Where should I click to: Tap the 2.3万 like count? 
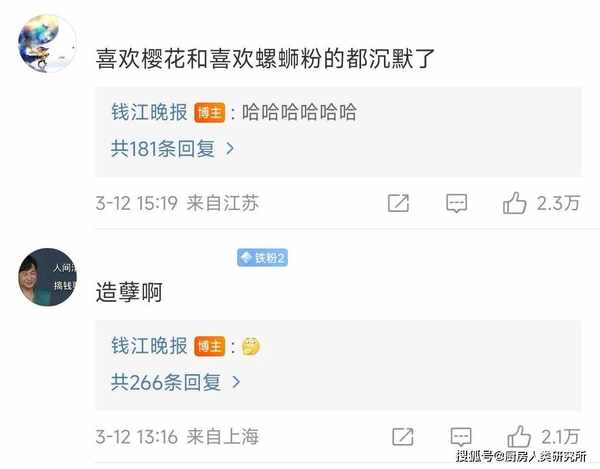pyautogui.click(x=558, y=203)
